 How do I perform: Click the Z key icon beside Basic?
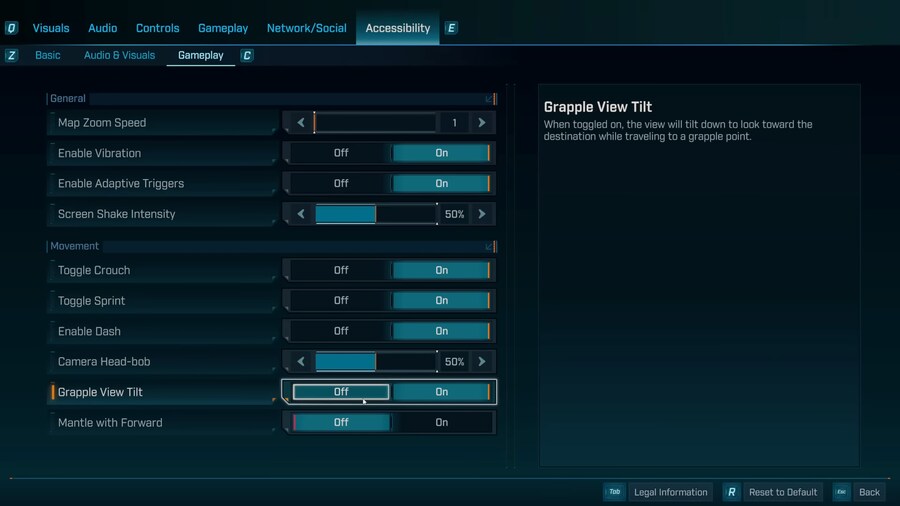pos(11,56)
